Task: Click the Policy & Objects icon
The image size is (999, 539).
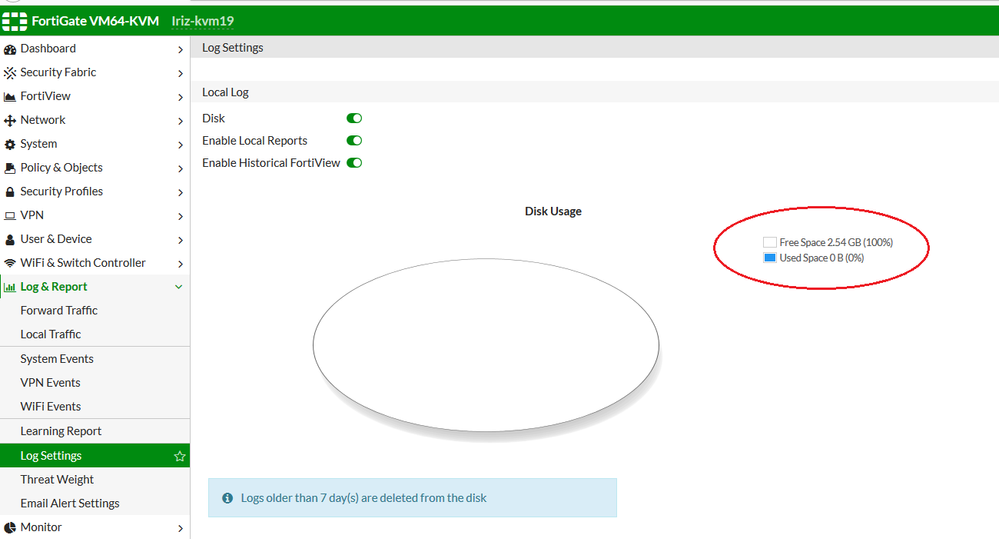Action: 10,168
